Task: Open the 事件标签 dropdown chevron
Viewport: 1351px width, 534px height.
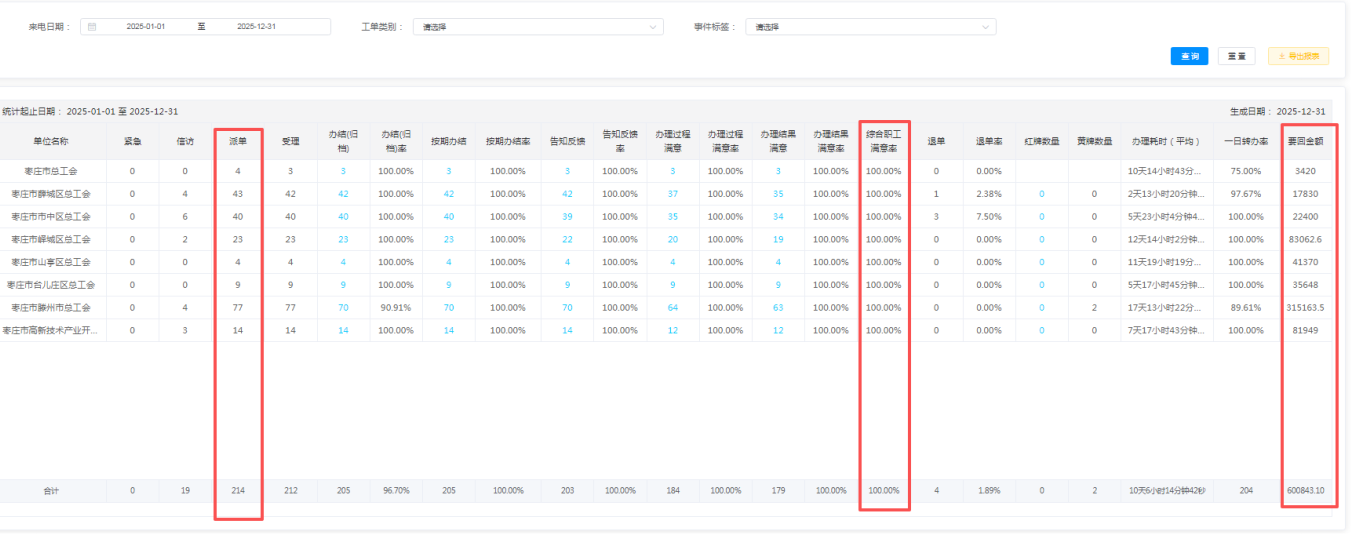Action: tap(985, 27)
